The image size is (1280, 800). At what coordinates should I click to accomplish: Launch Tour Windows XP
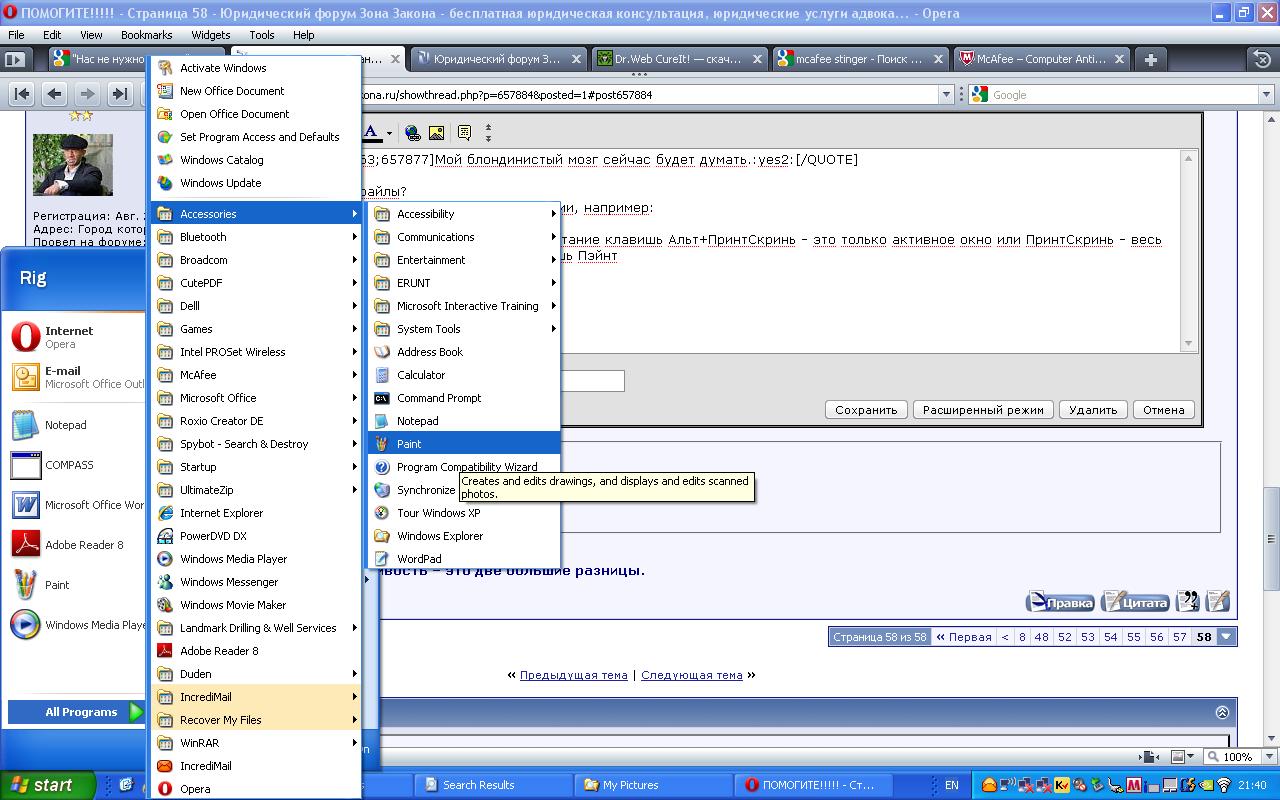(x=464, y=513)
